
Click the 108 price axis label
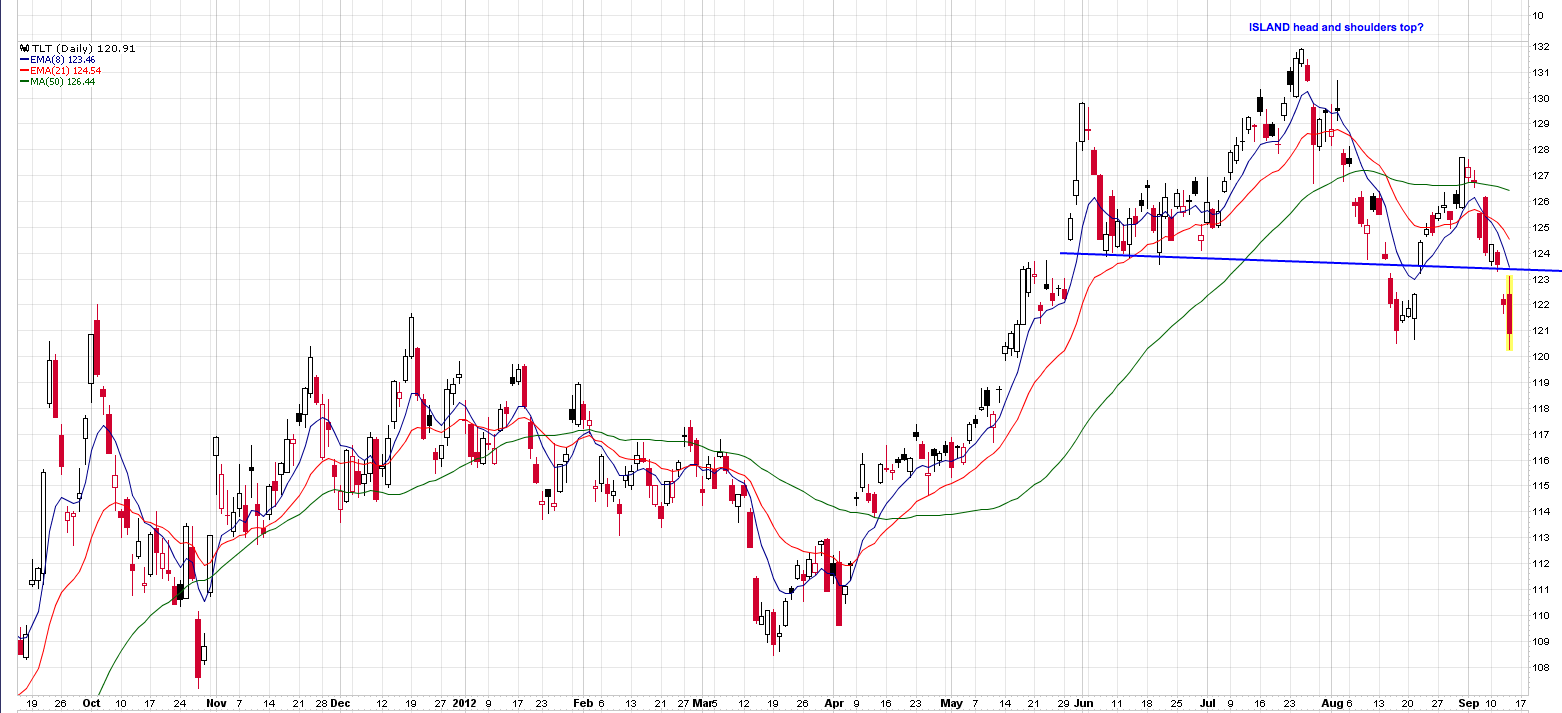(1542, 667)
